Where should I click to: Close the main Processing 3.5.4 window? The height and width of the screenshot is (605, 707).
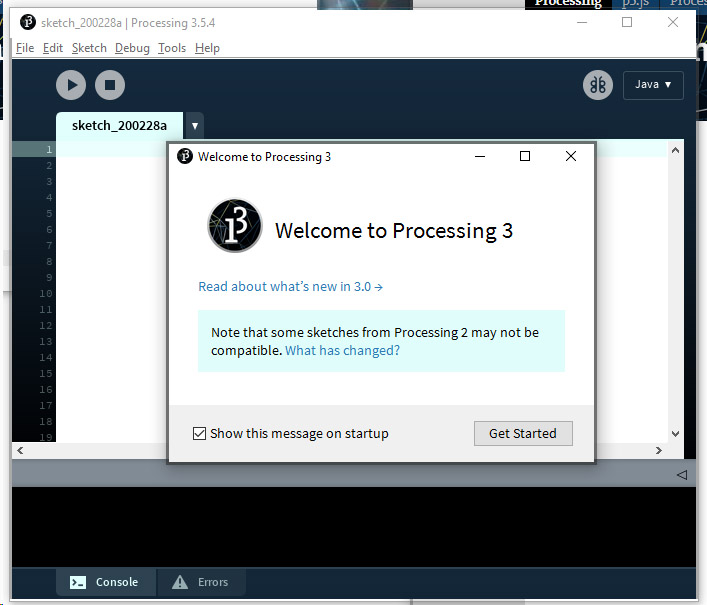(673, 22)
